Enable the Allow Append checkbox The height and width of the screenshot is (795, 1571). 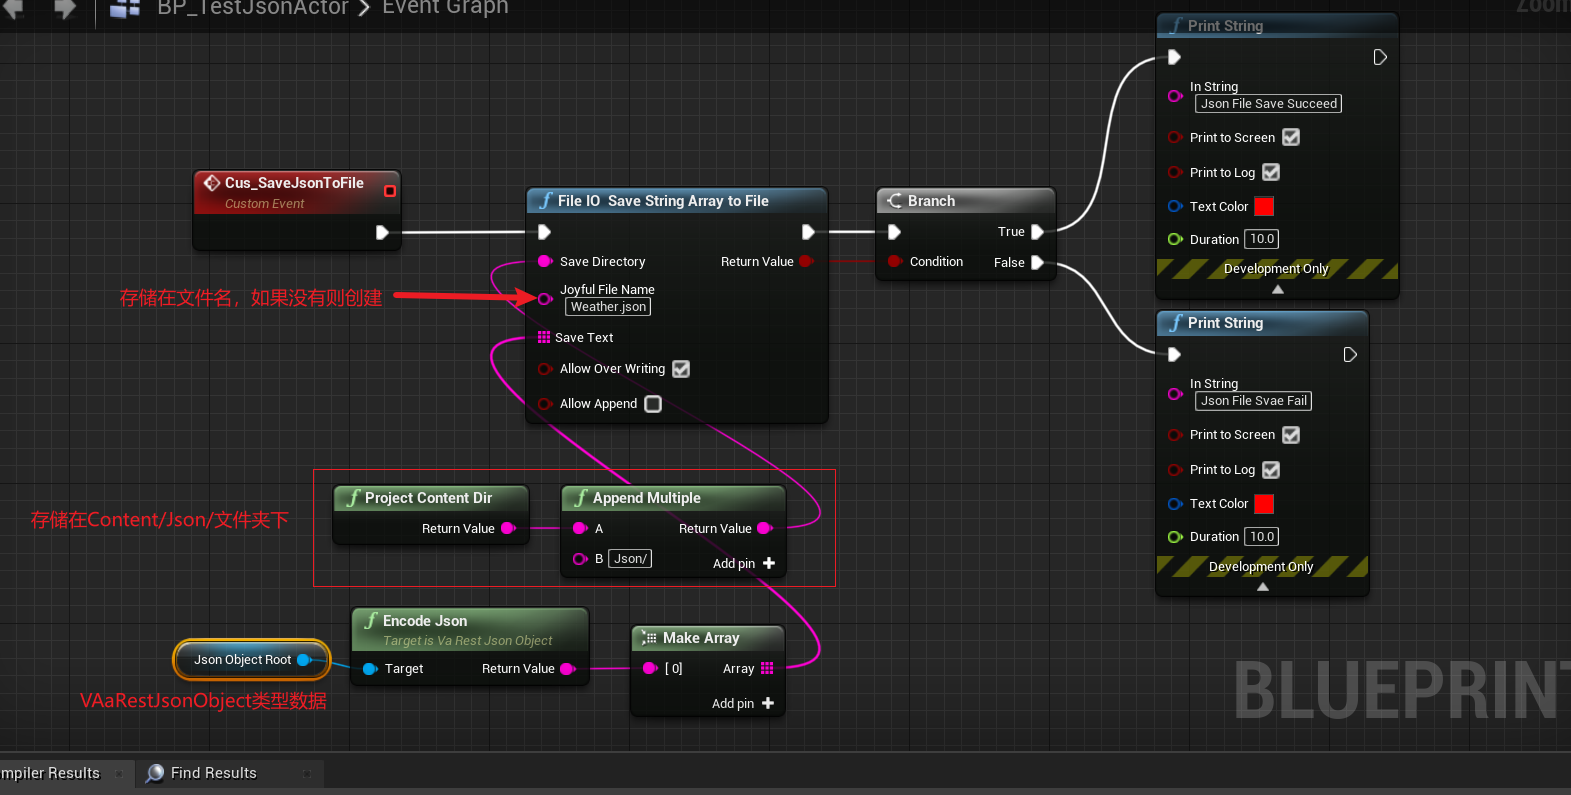(x=653, y=404)
